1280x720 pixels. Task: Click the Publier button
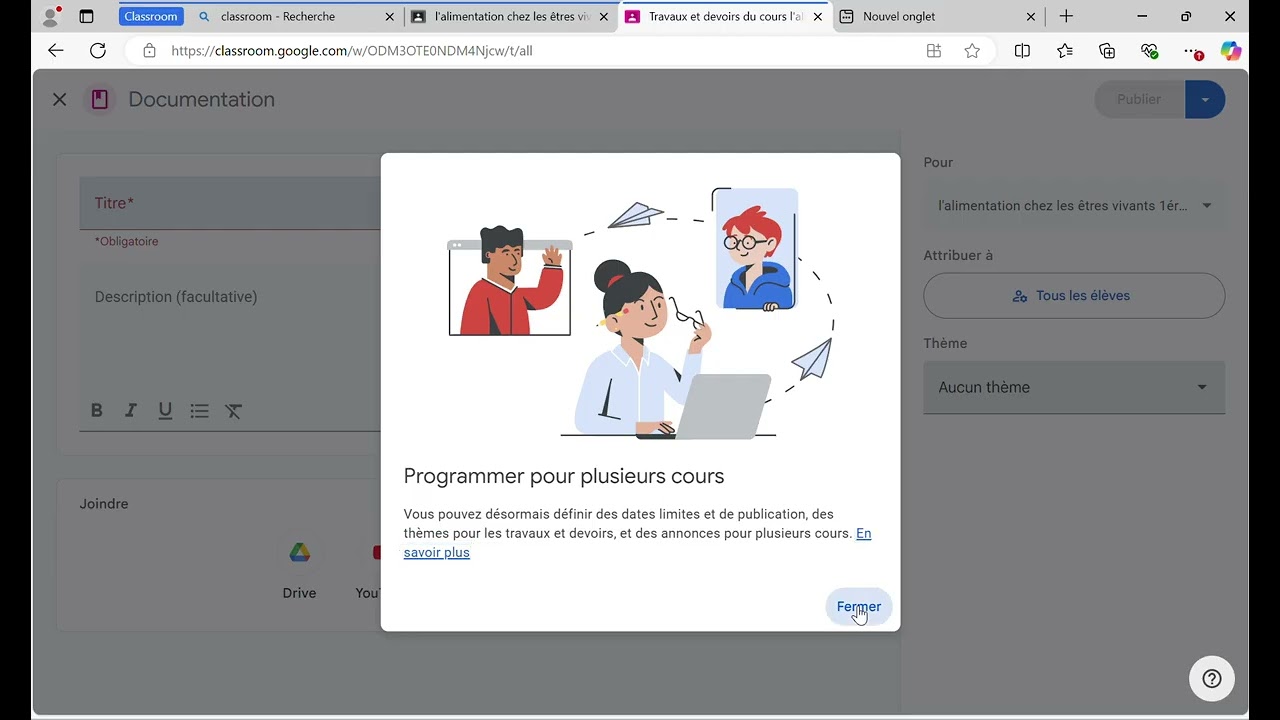[1139, 99]
